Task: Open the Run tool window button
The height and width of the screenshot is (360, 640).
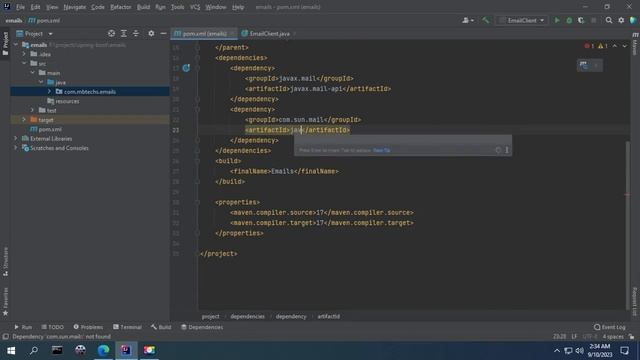Action: pyautogui.click(x=23, y=327)
